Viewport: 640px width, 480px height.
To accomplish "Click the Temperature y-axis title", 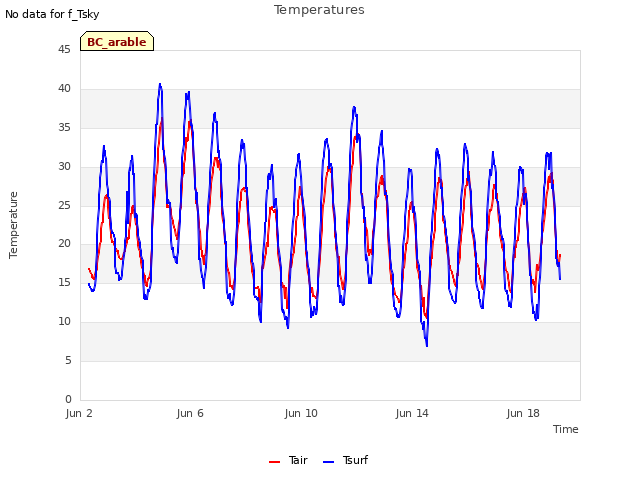I will [x=13, y=225].
